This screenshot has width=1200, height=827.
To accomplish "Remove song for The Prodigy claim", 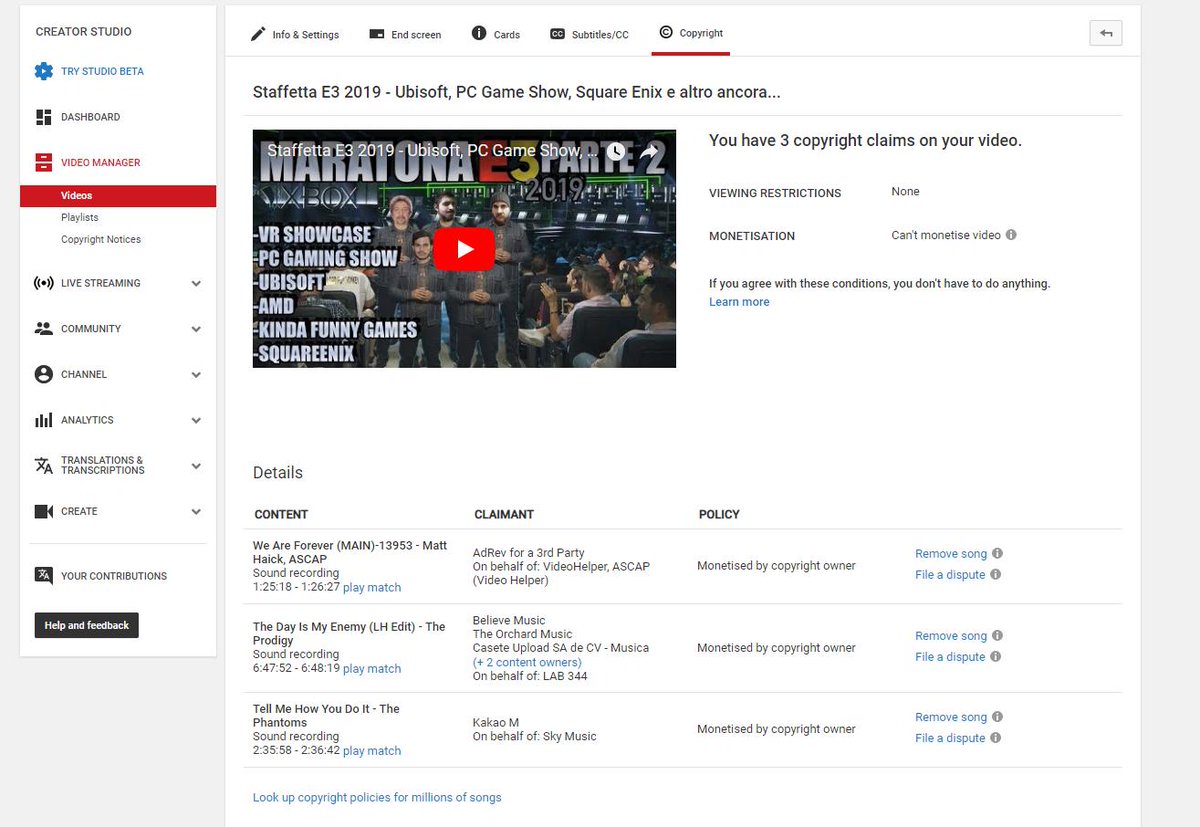I will [951, 636].
